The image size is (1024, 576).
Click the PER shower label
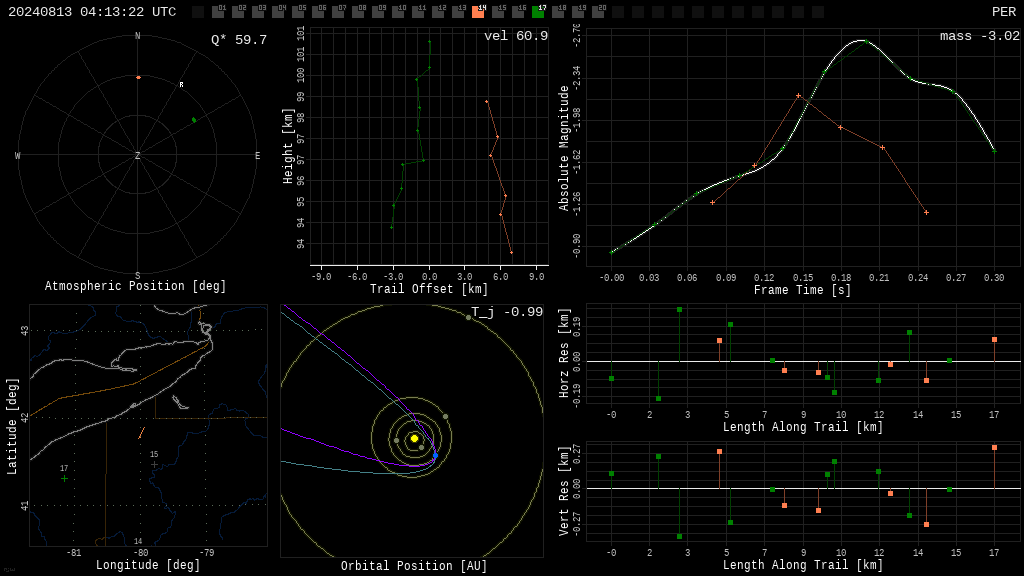click(x=1004, y=12)
